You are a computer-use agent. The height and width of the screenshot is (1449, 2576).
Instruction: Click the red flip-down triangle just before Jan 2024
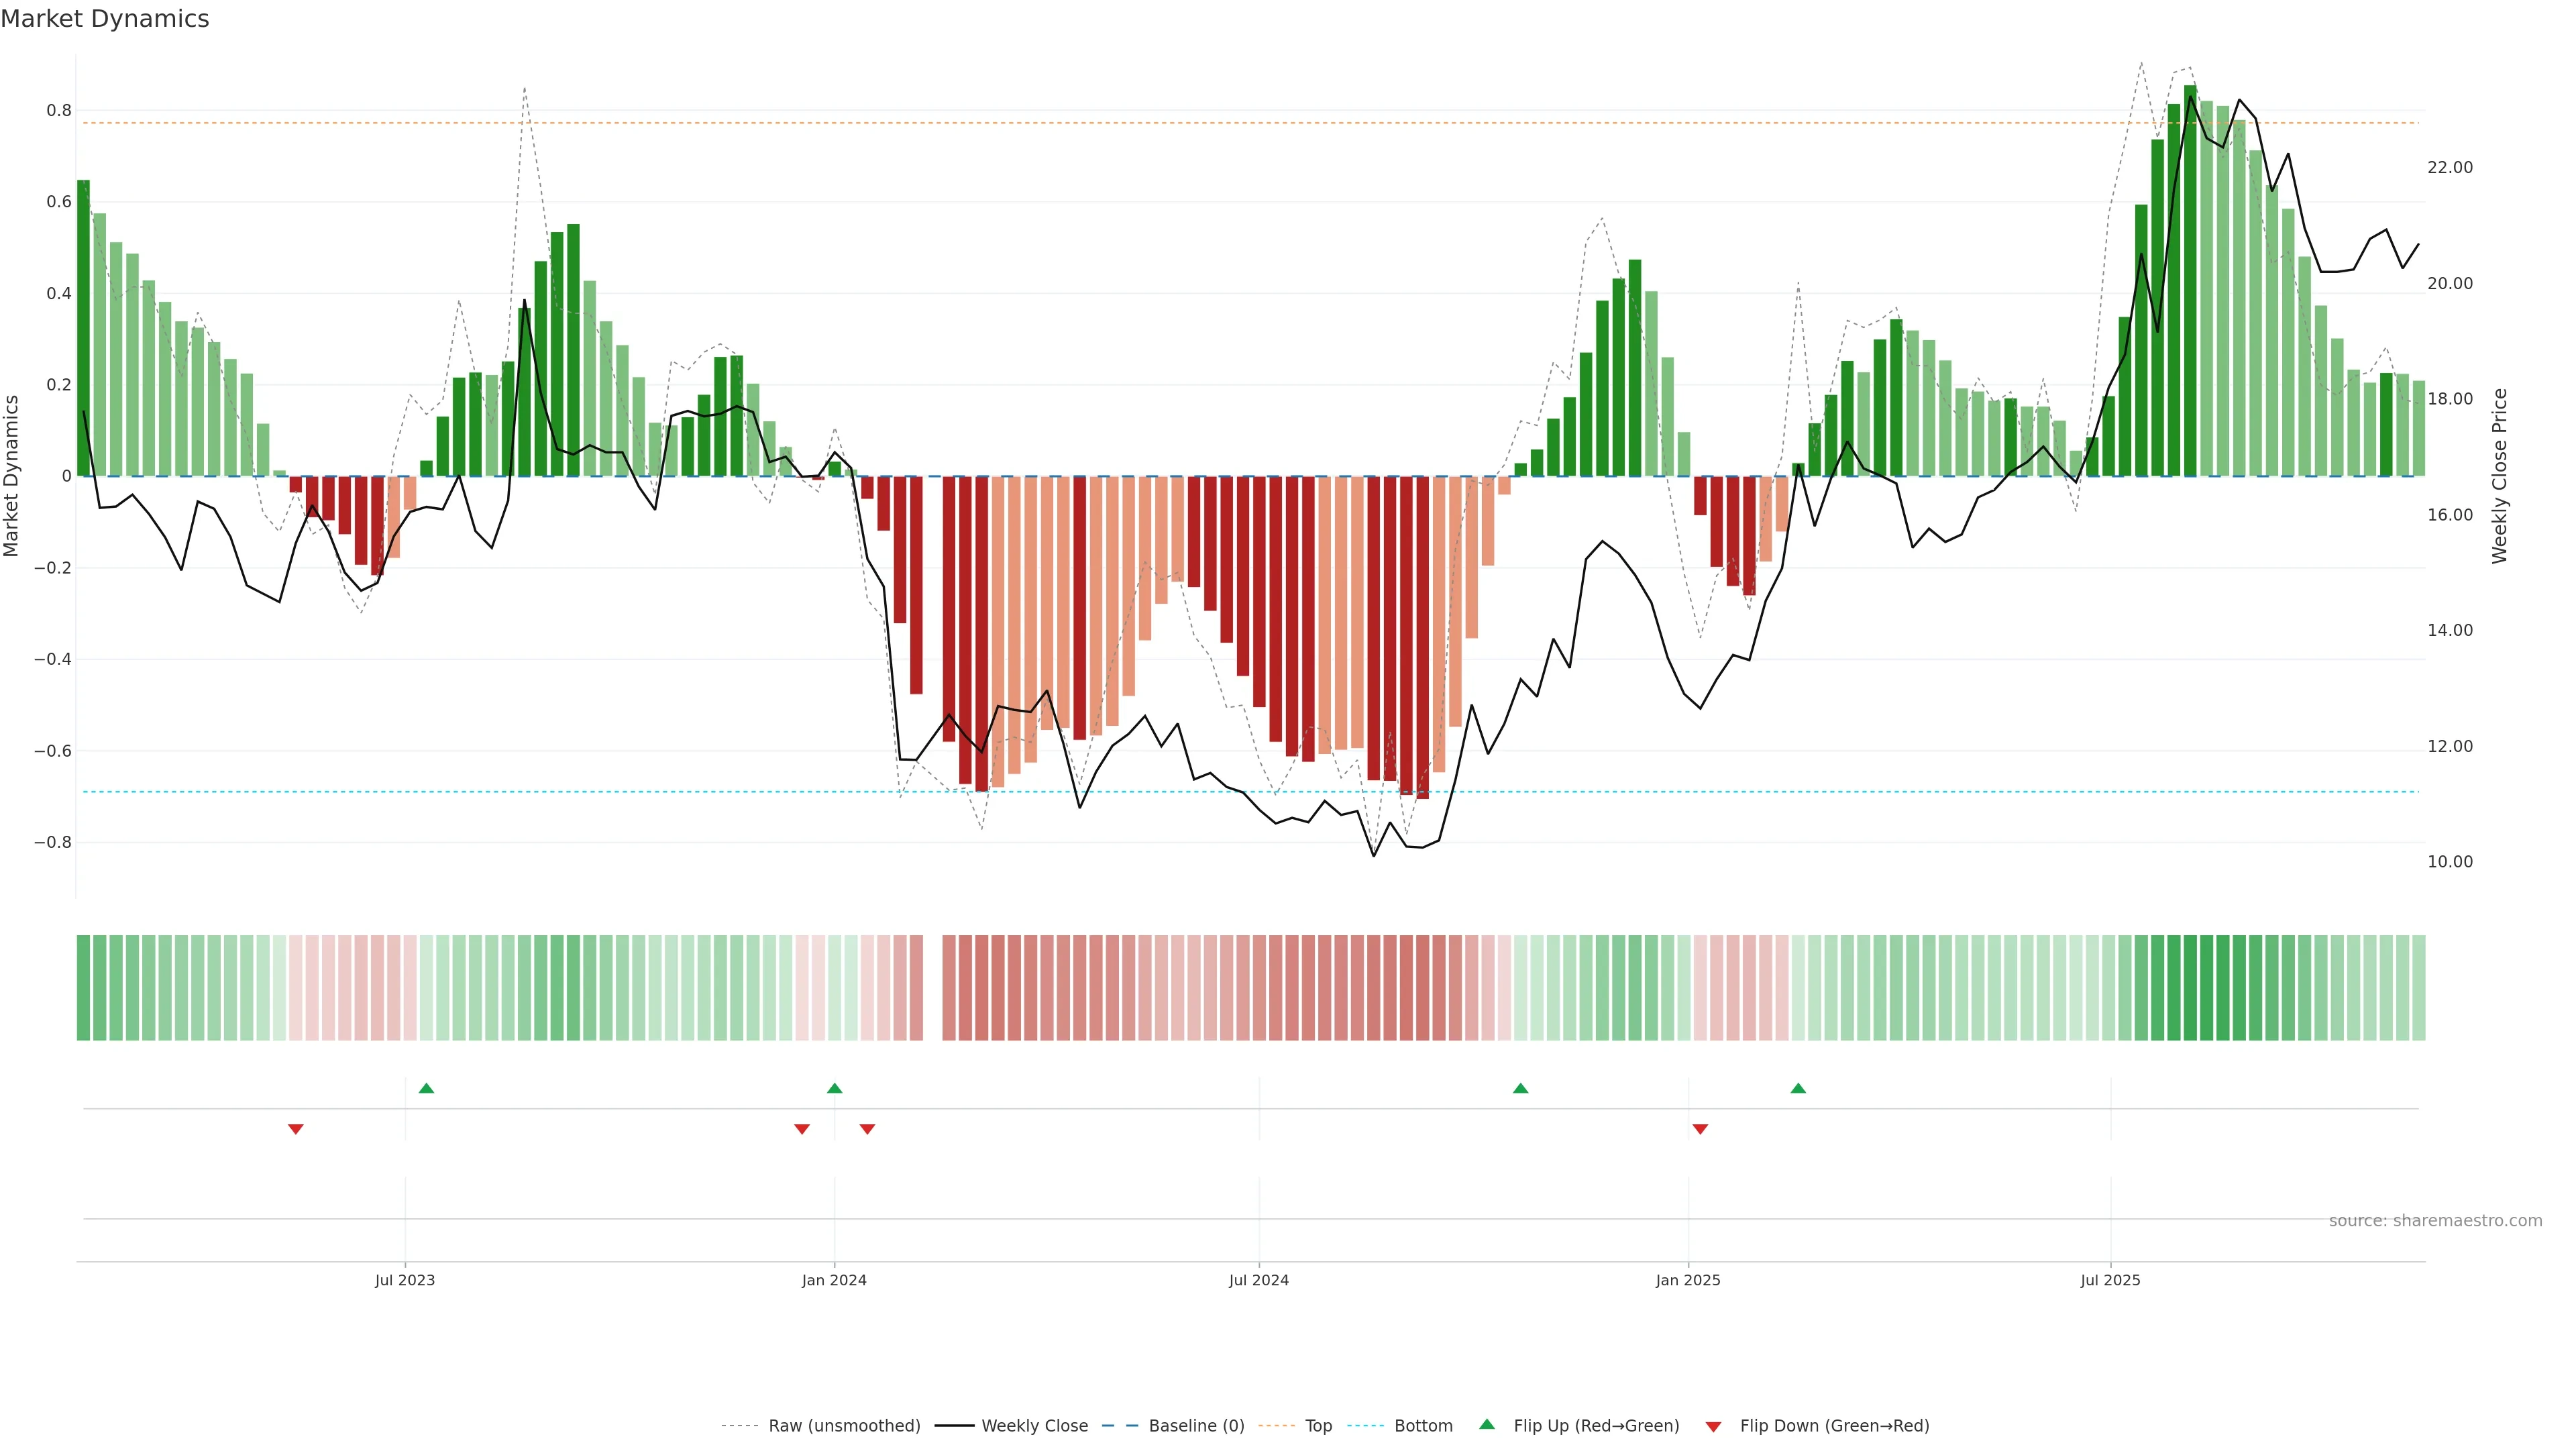tap(802, 1129)
